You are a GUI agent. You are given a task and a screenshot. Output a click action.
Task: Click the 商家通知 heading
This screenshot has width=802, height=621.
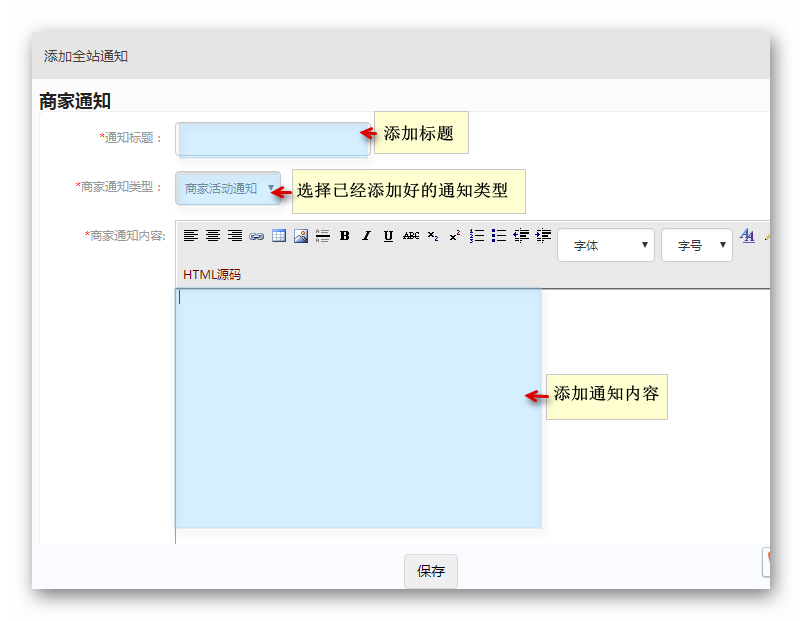[75, 101]
